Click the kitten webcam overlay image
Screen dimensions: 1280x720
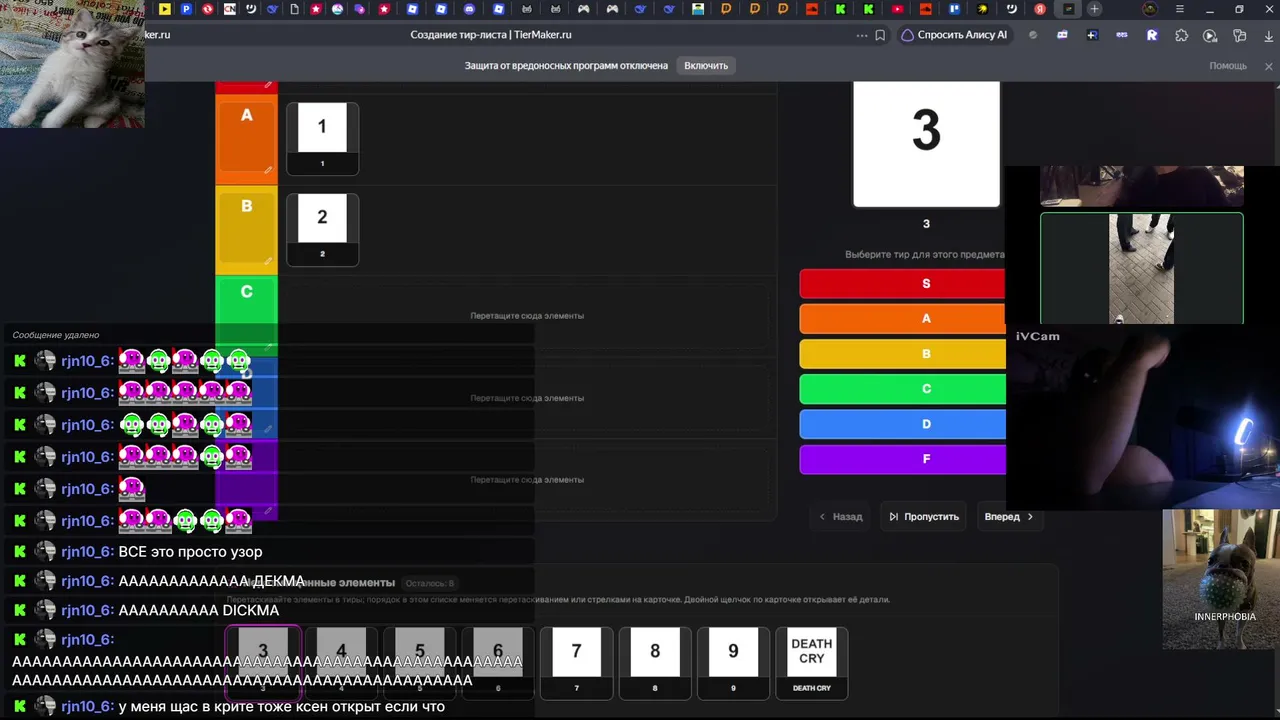(72, 64)
